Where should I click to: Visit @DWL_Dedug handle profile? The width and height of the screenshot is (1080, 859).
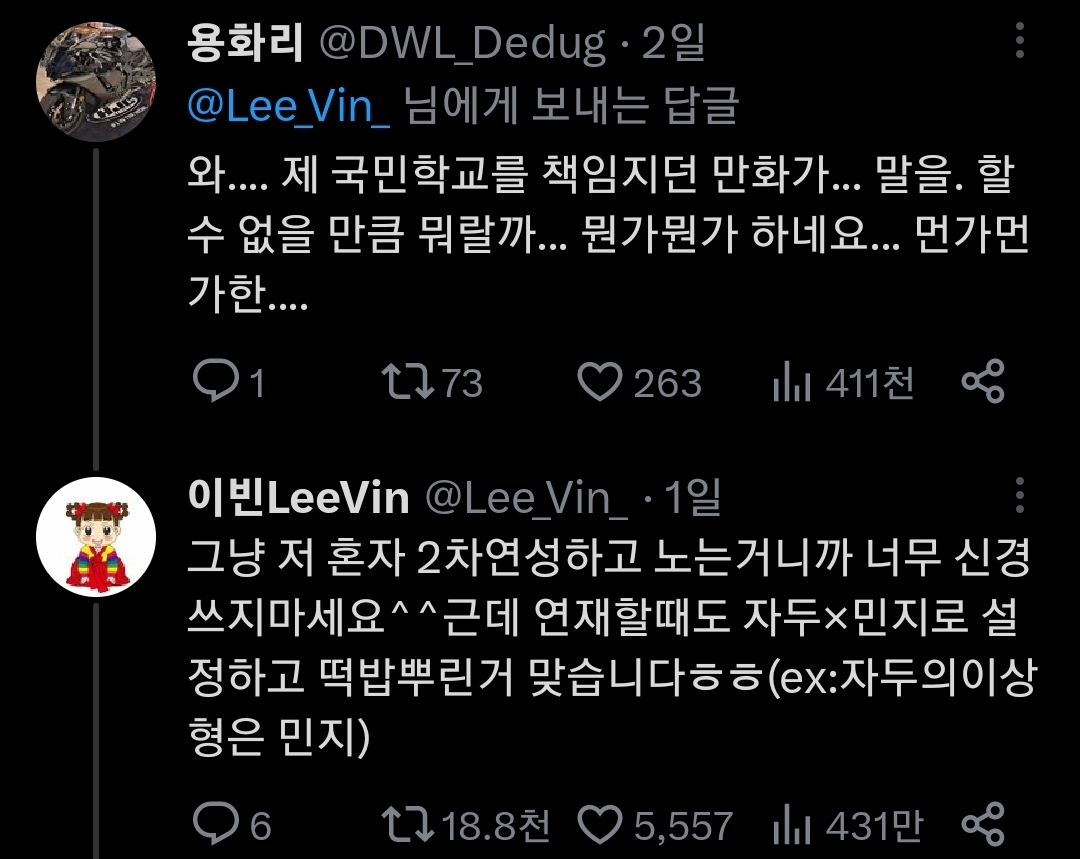click(463, 44)
